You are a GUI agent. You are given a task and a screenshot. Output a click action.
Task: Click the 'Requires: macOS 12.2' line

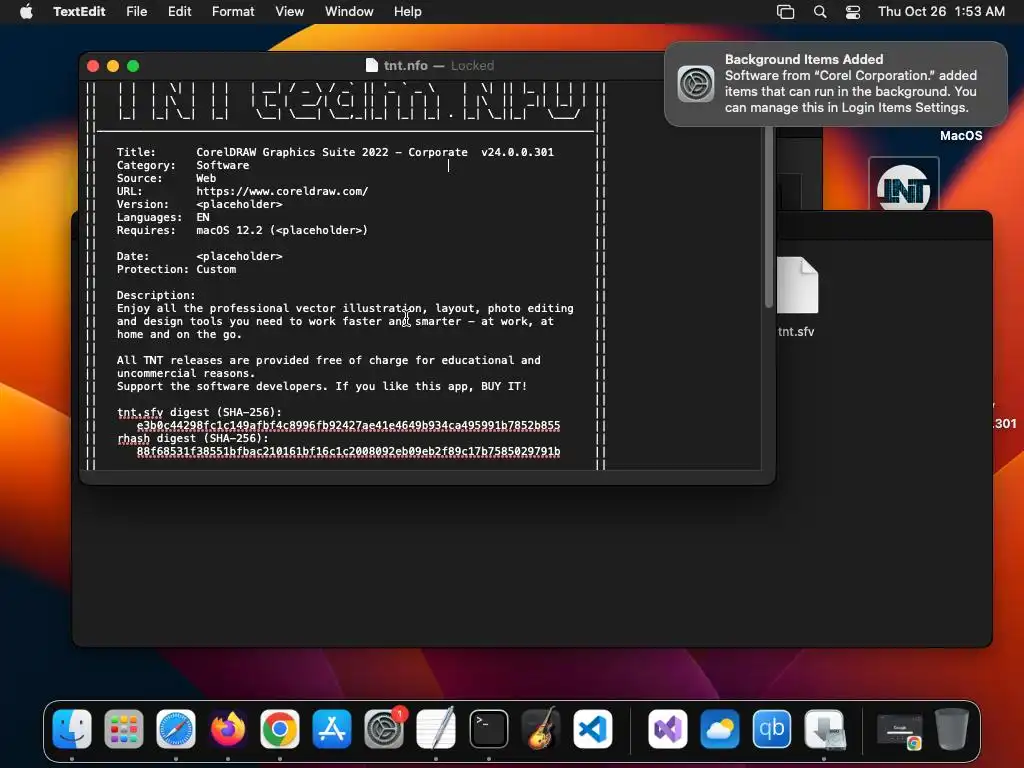click(x=242, y=231)
